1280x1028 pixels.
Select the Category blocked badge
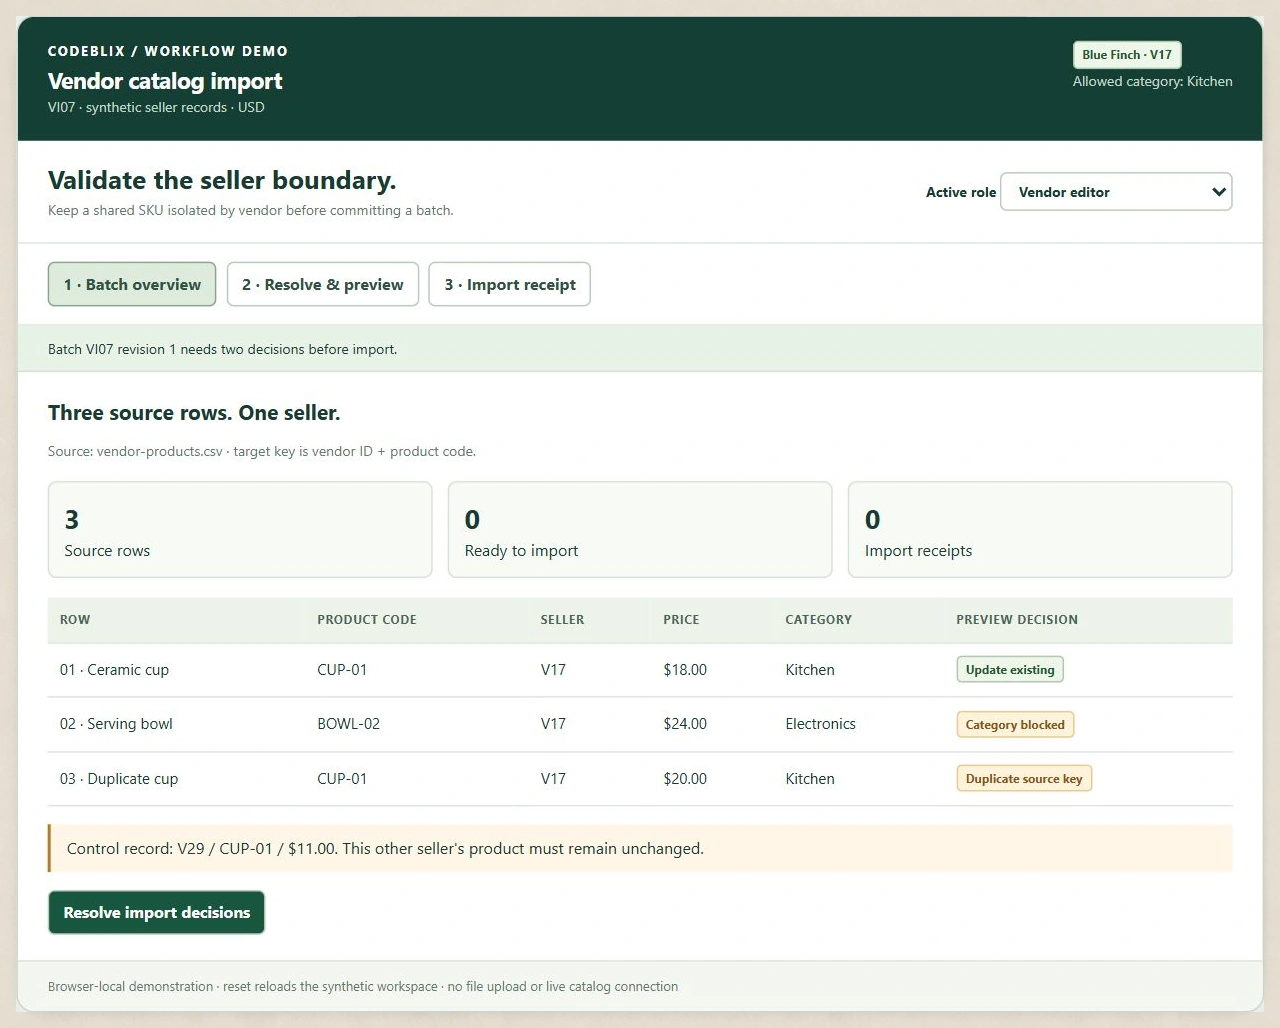point(1015,724)
